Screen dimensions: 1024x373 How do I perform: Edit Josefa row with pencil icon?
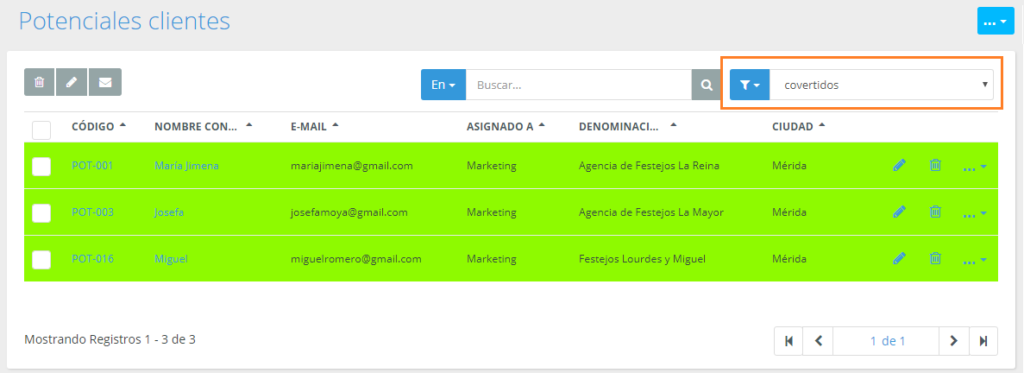899,212
